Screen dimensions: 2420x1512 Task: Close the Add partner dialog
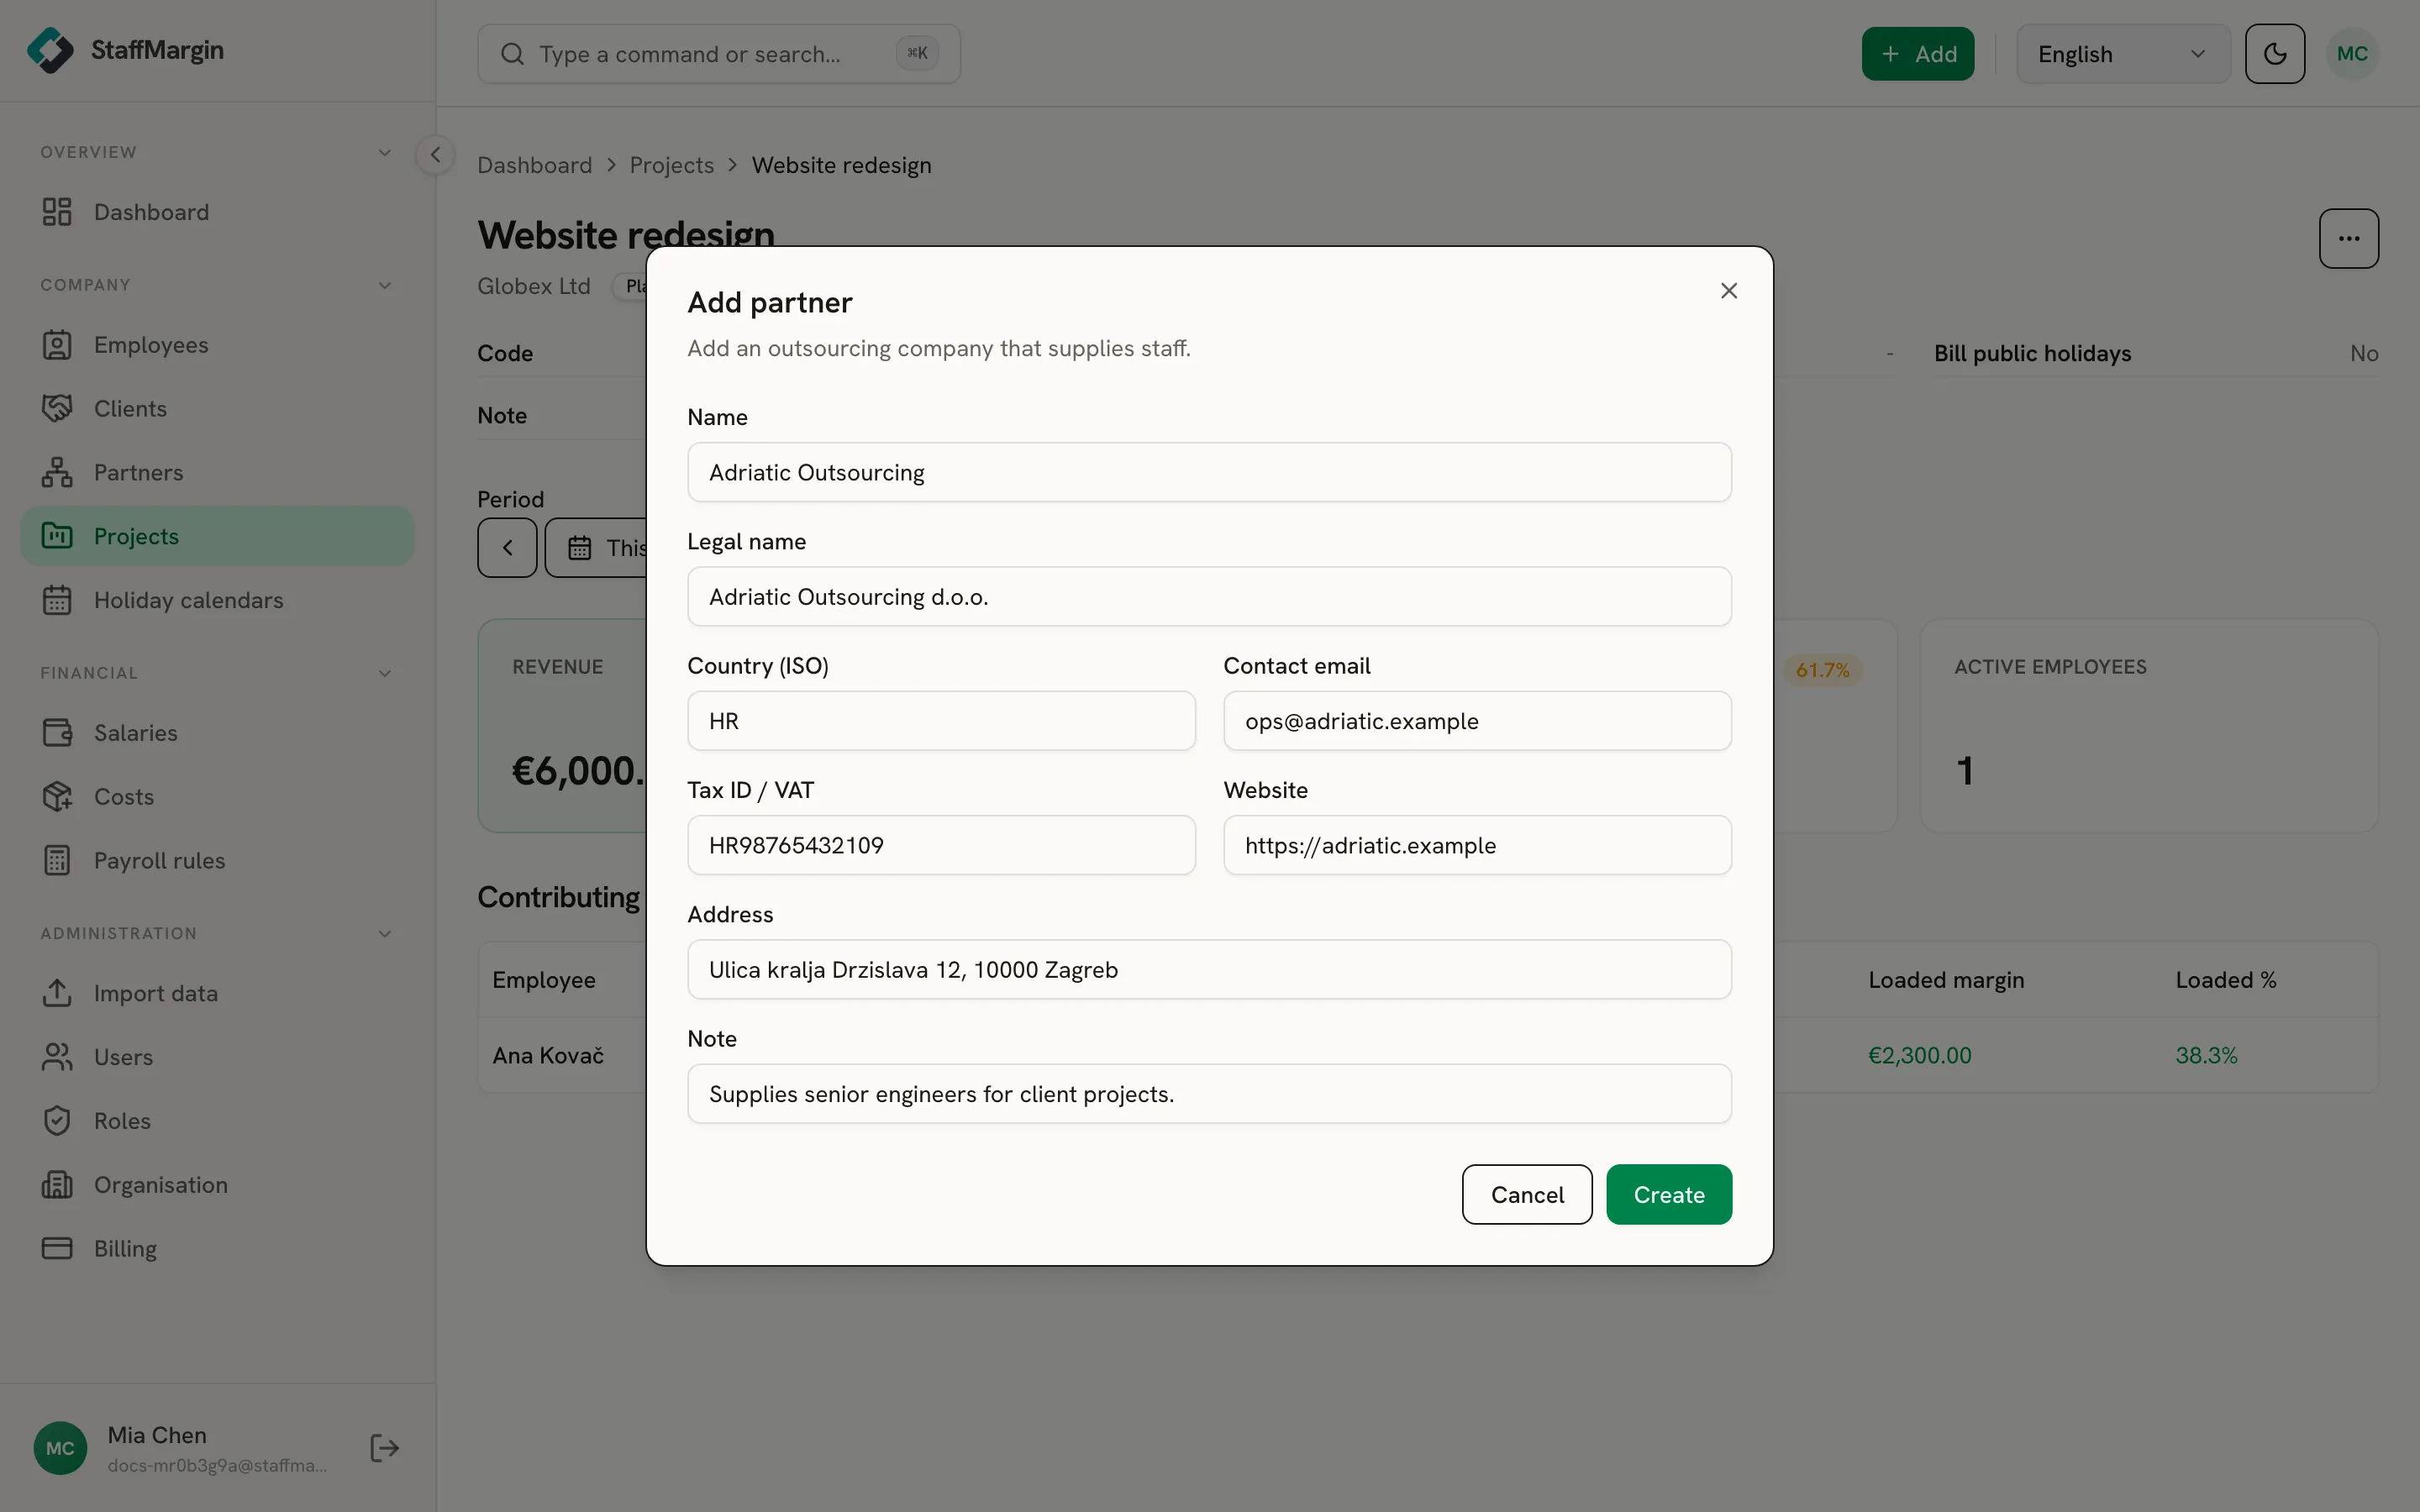click(x=1729, y=290)
